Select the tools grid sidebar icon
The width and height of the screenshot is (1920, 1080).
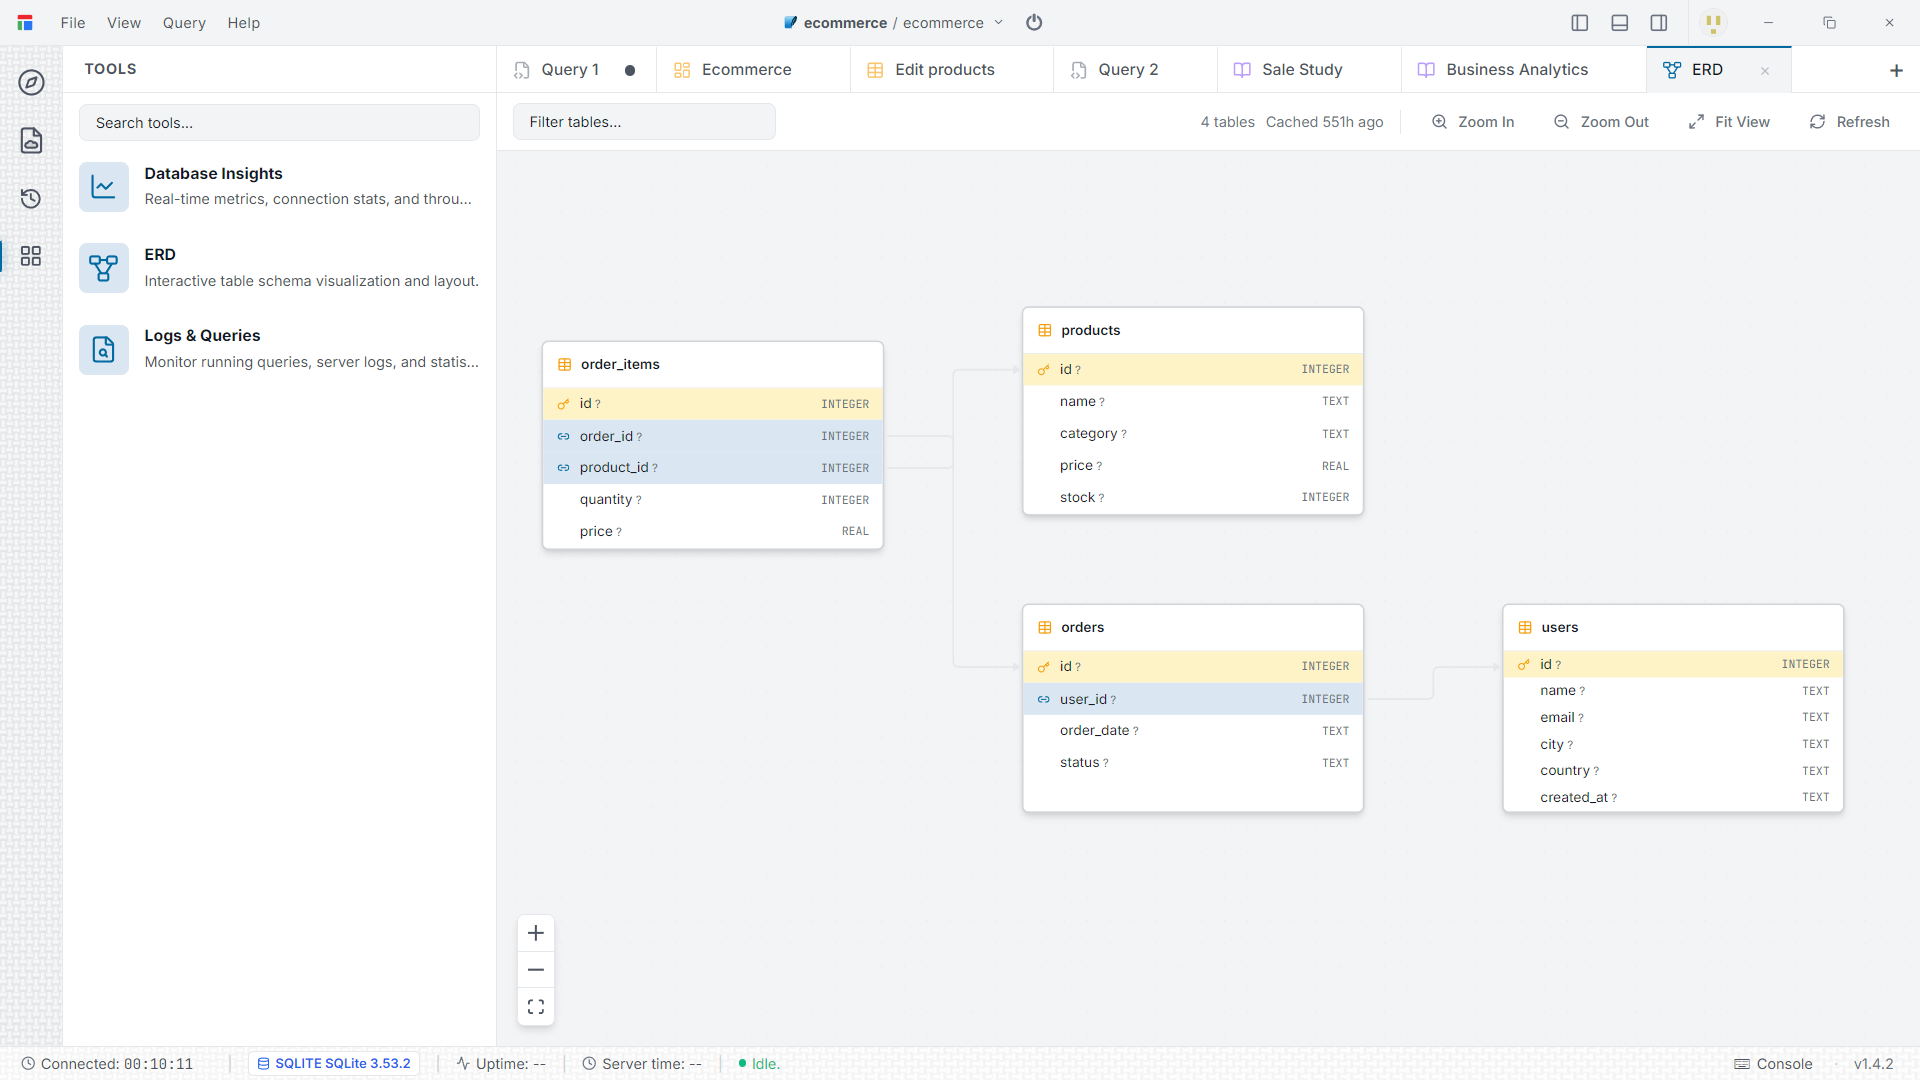coord(31,256)
